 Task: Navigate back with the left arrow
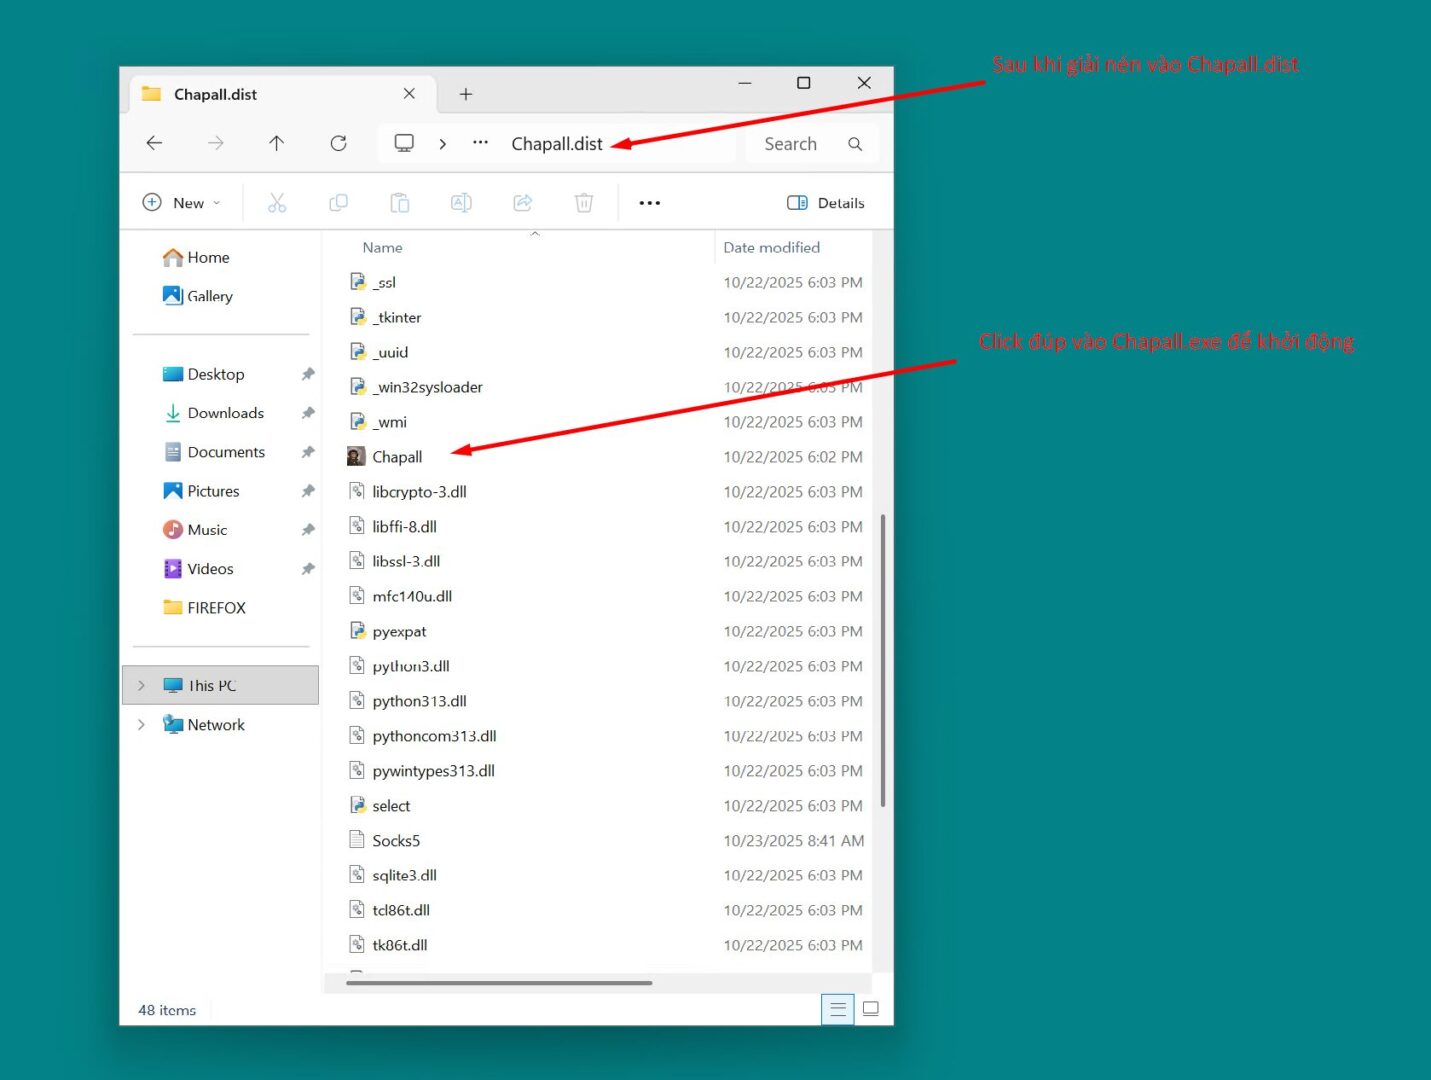154,144
